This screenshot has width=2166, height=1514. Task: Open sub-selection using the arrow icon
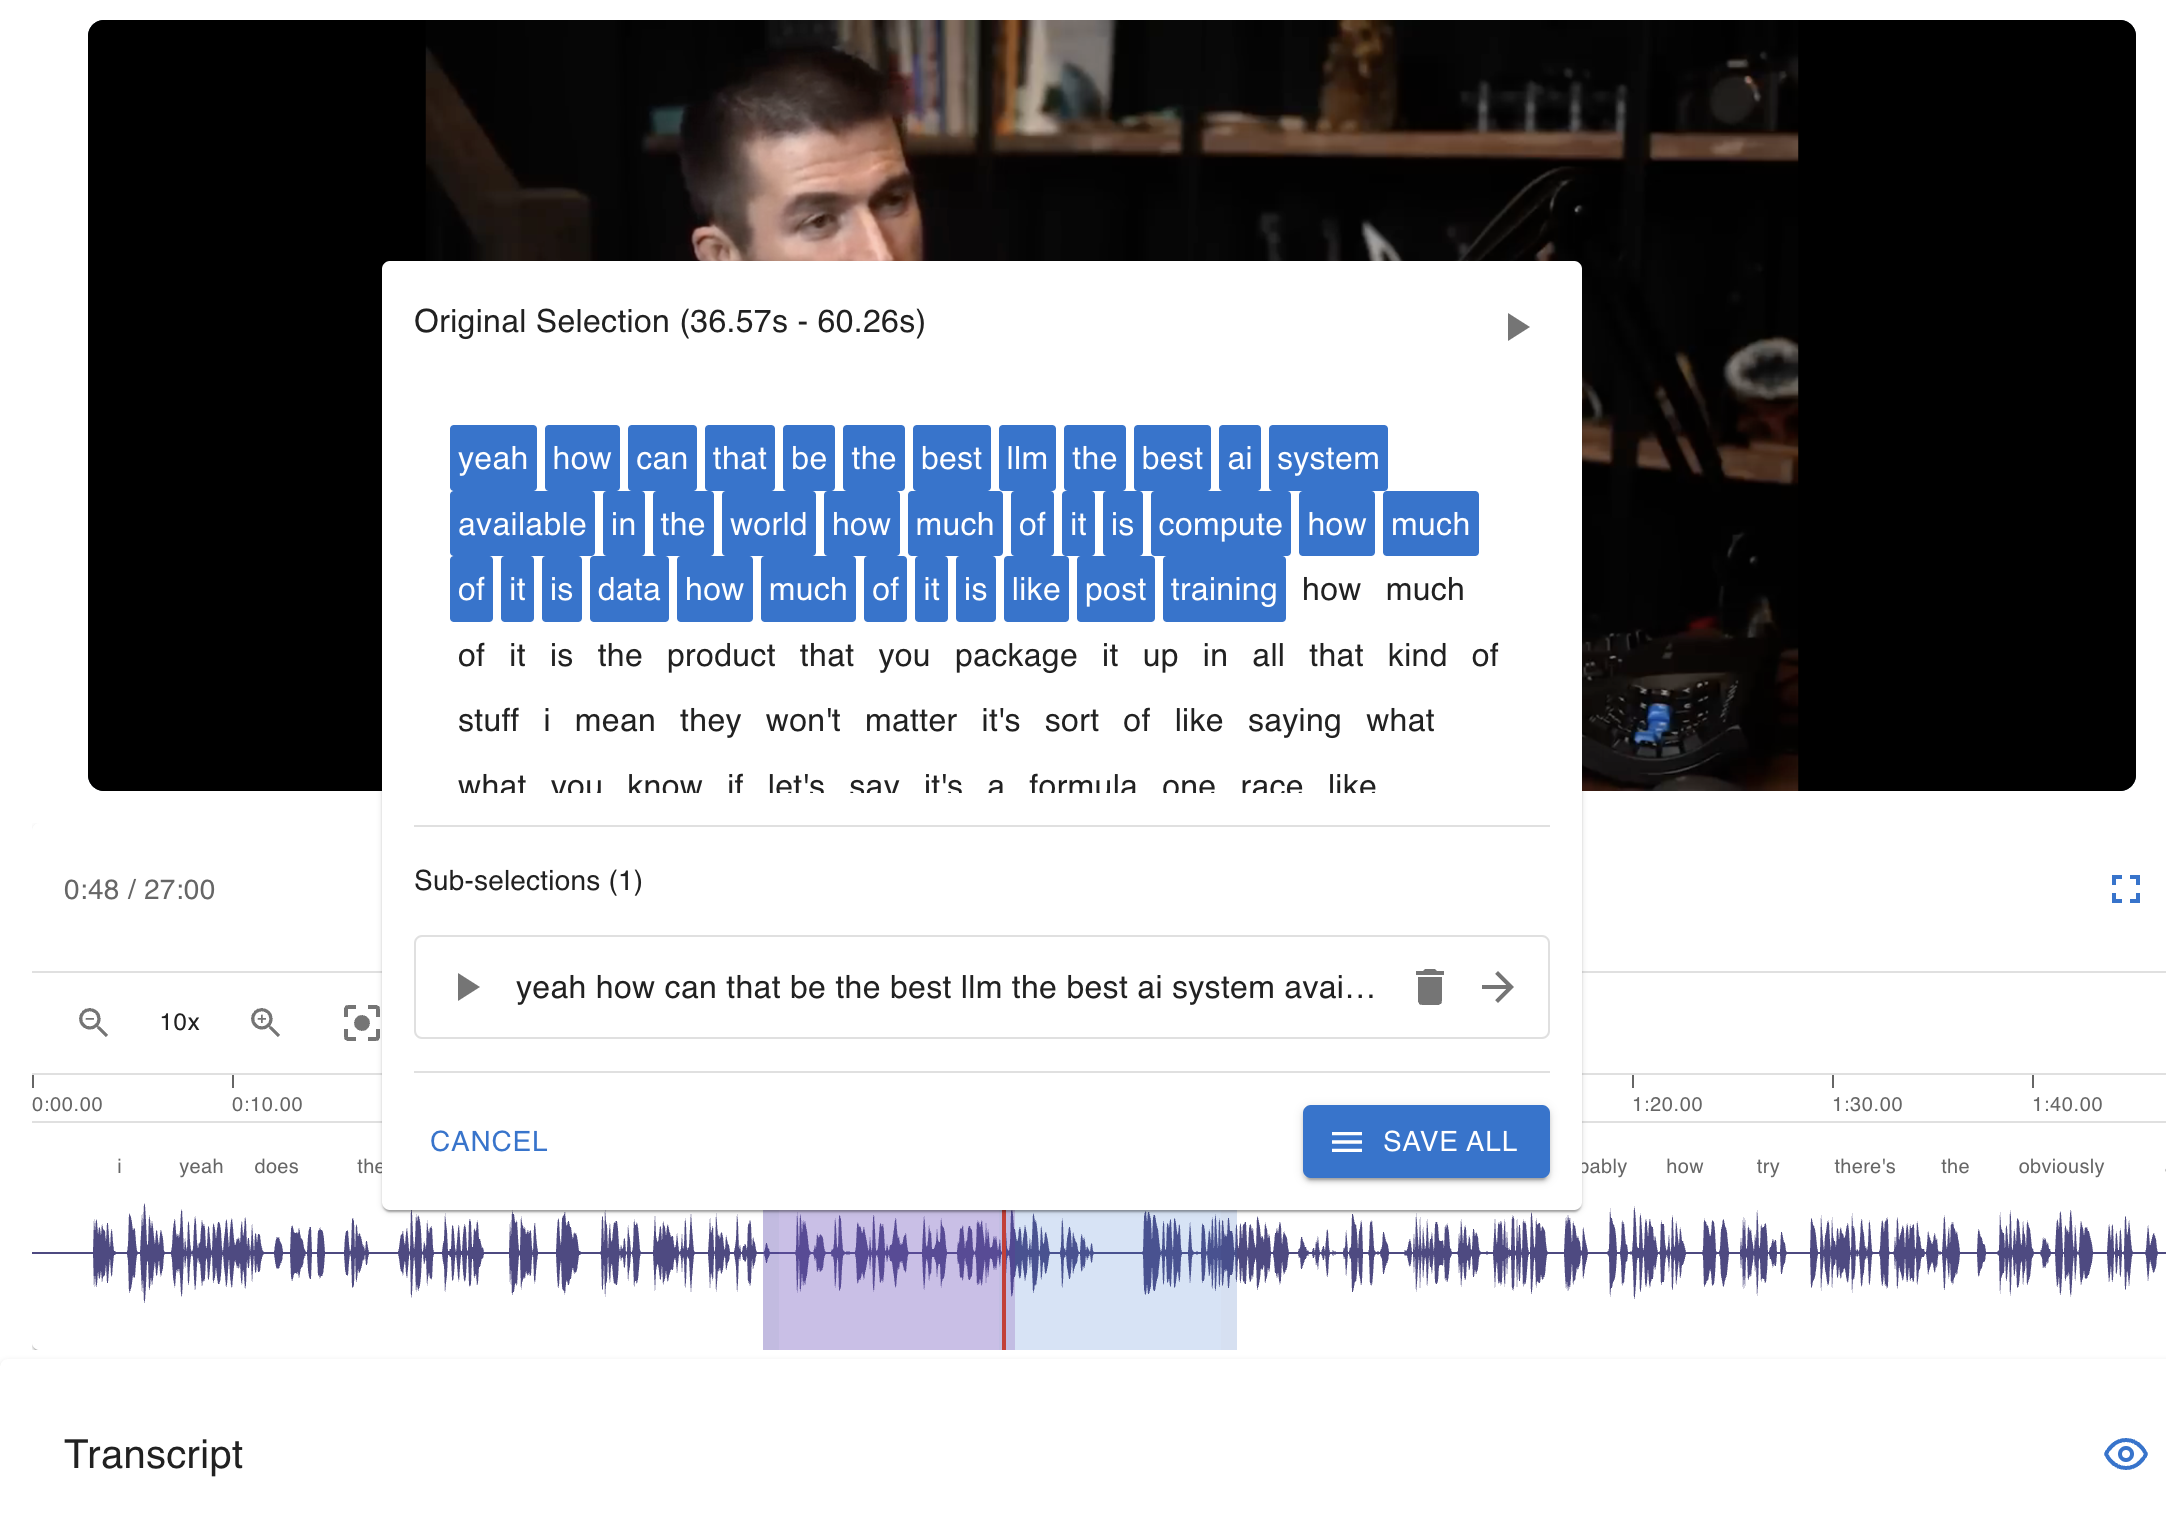1497,987
